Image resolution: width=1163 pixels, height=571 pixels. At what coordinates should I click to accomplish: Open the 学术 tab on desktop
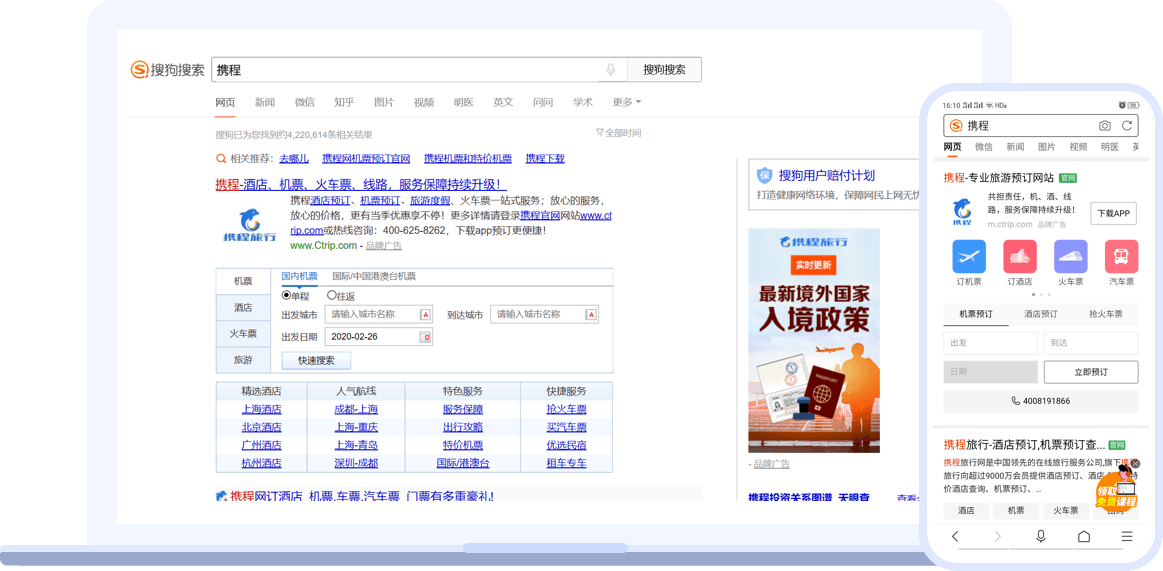click(583, 102)
